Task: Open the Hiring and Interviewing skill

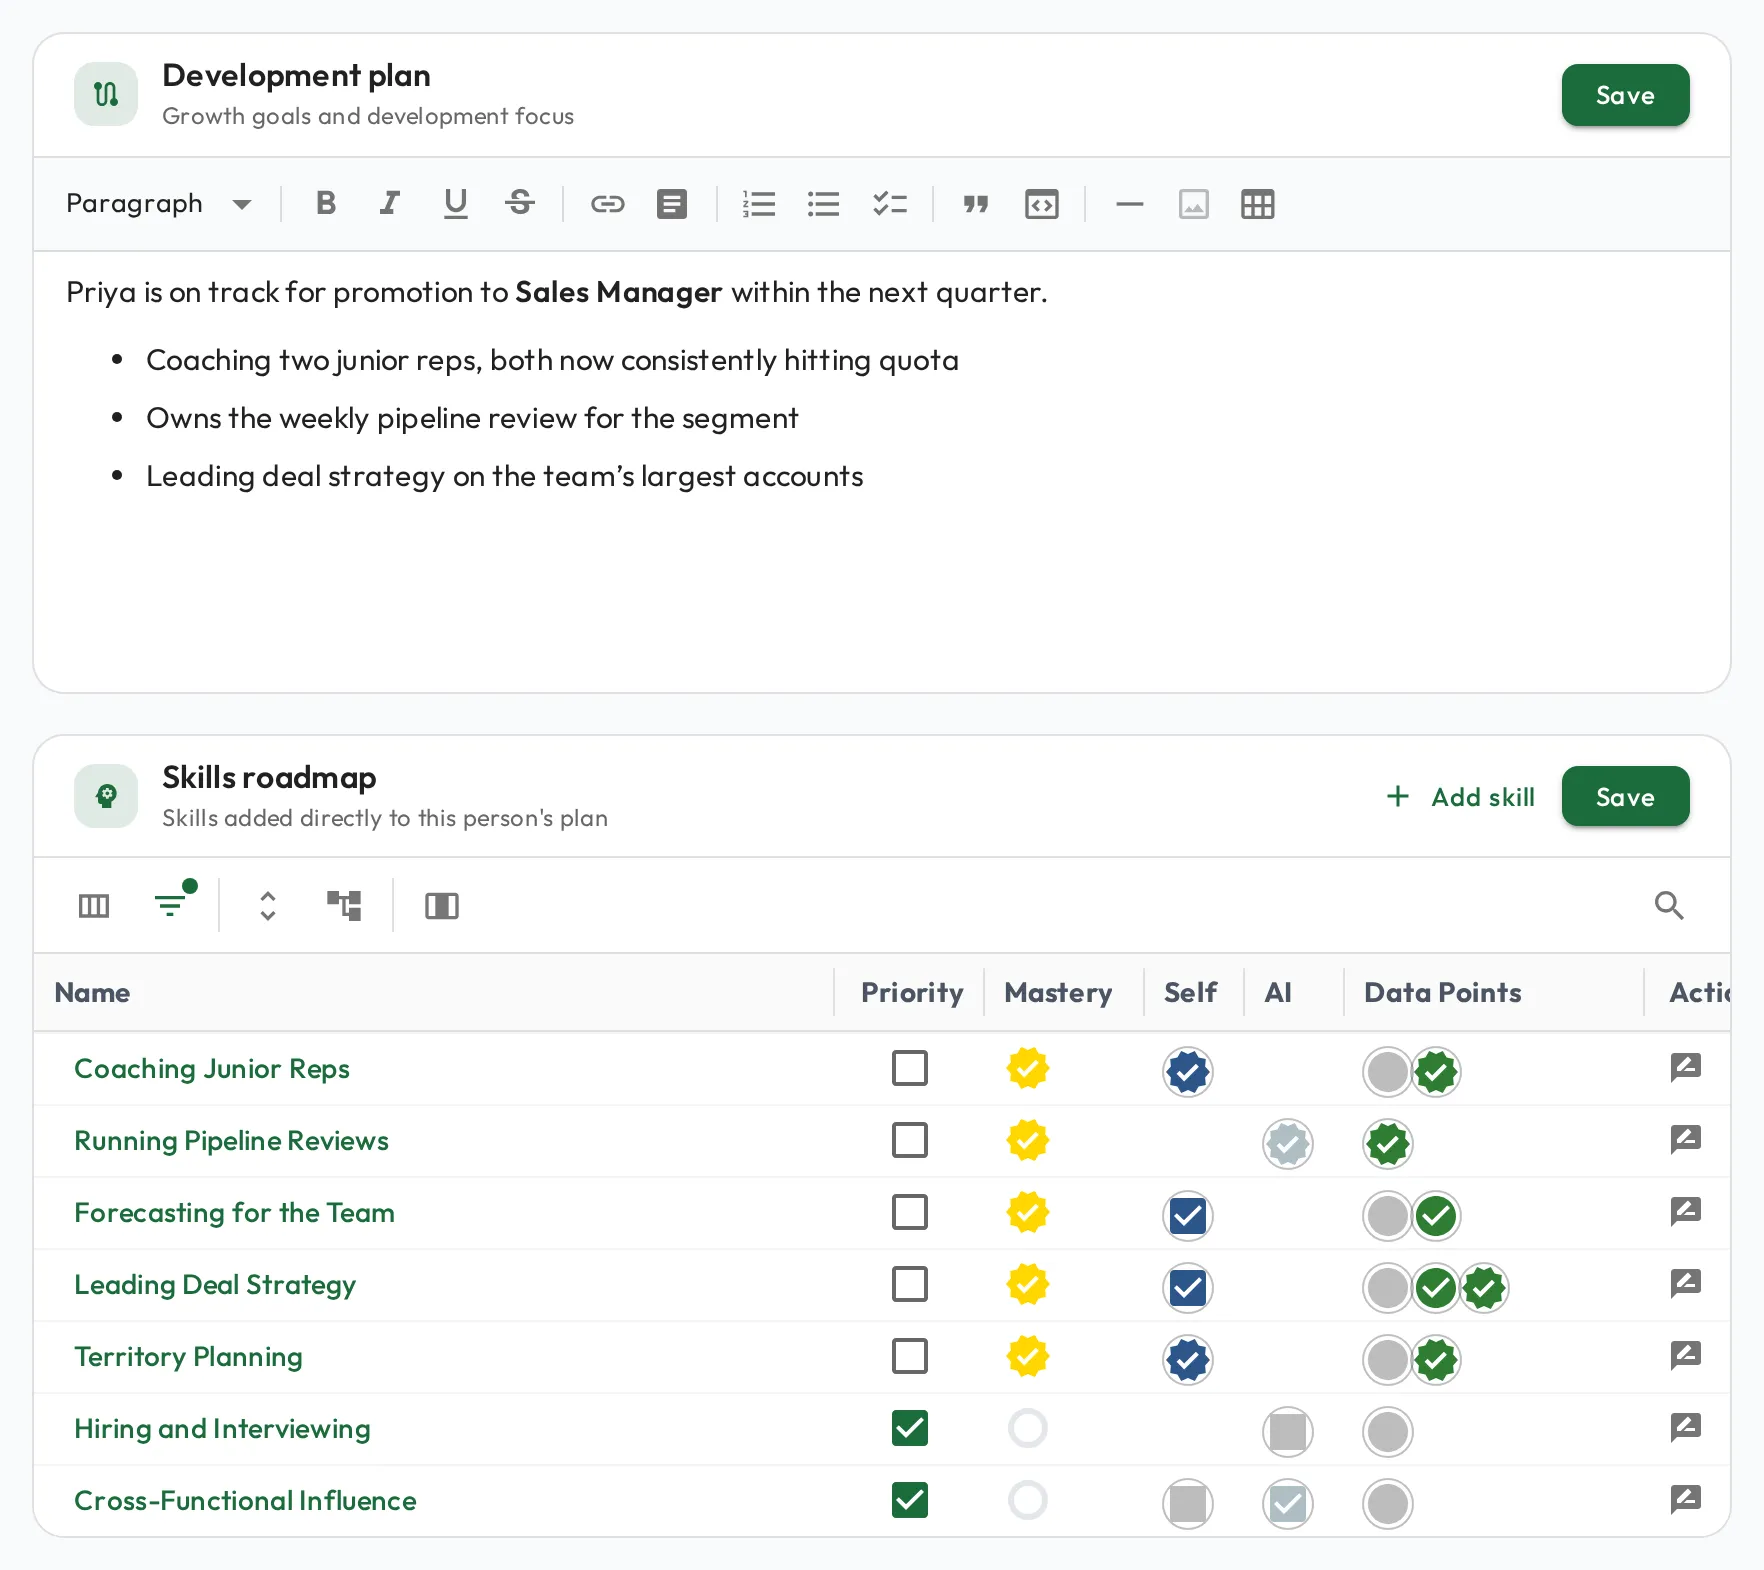Action: pos(222,1429)
